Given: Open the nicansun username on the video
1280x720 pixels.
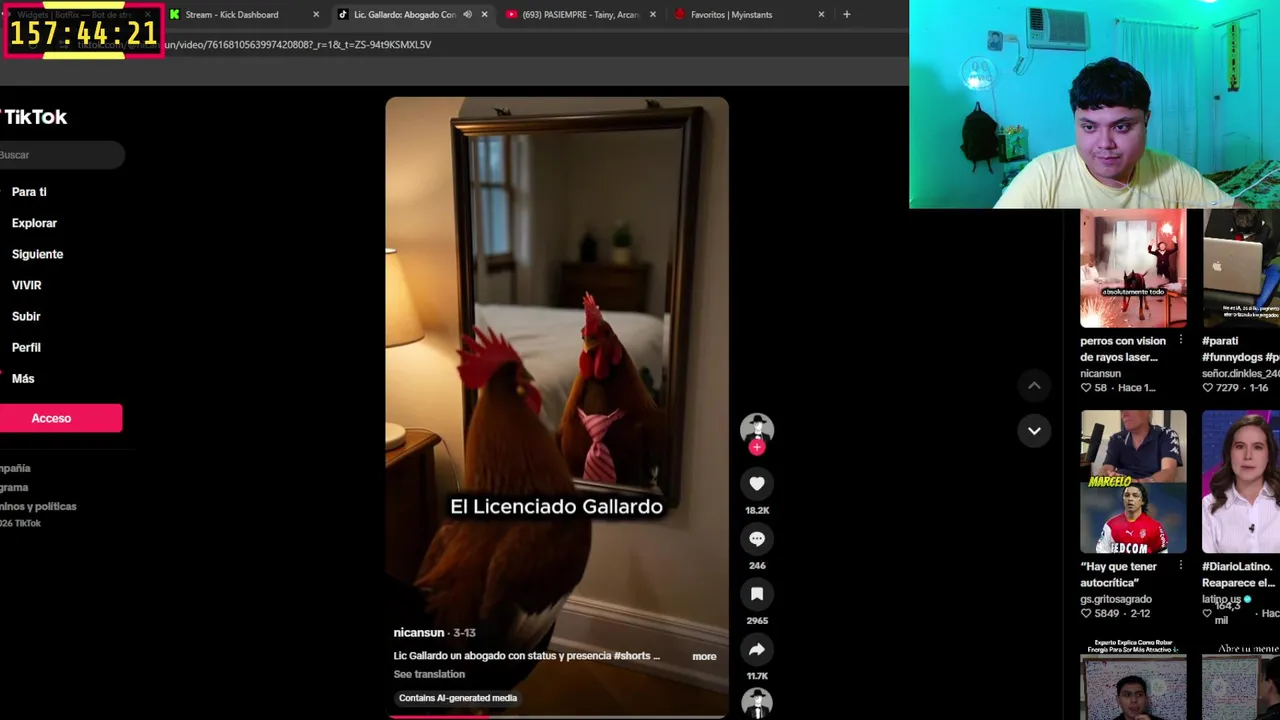Looking at the screenshot, I should click(x=419, y=633).
